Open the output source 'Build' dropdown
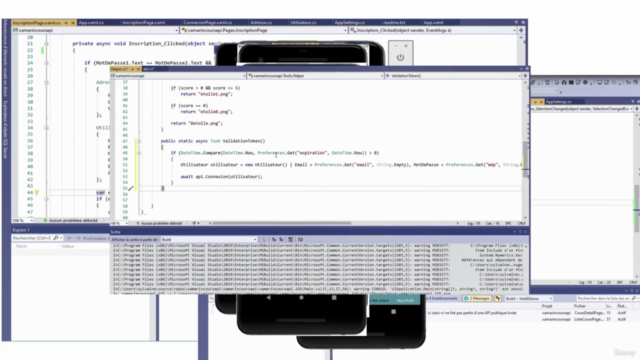The height and width of the screenshot is (360, 640). pyautogui.click(x=209, y=240)
